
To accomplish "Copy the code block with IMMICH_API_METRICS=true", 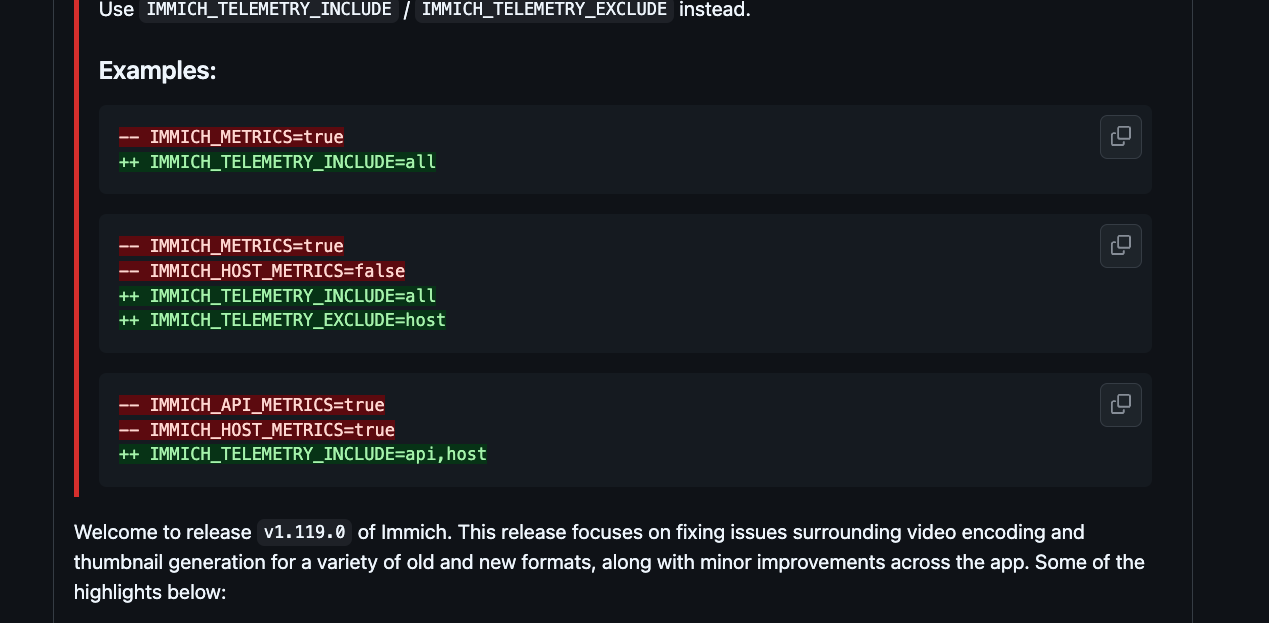I will [x=1120, y=405].
